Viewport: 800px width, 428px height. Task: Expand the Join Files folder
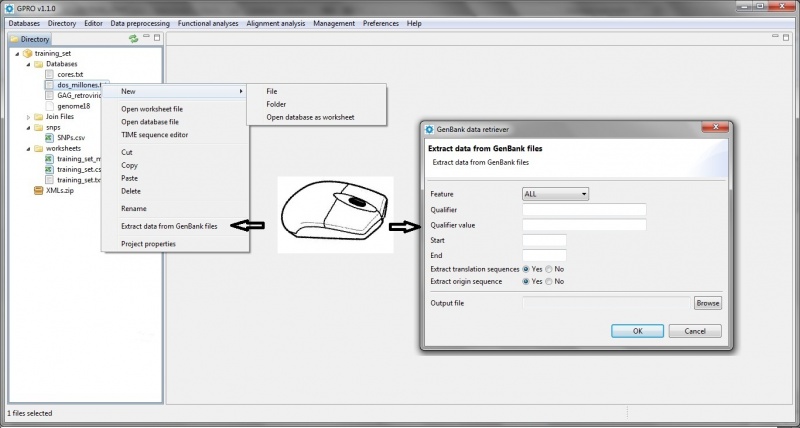click(x=28, y=117)
